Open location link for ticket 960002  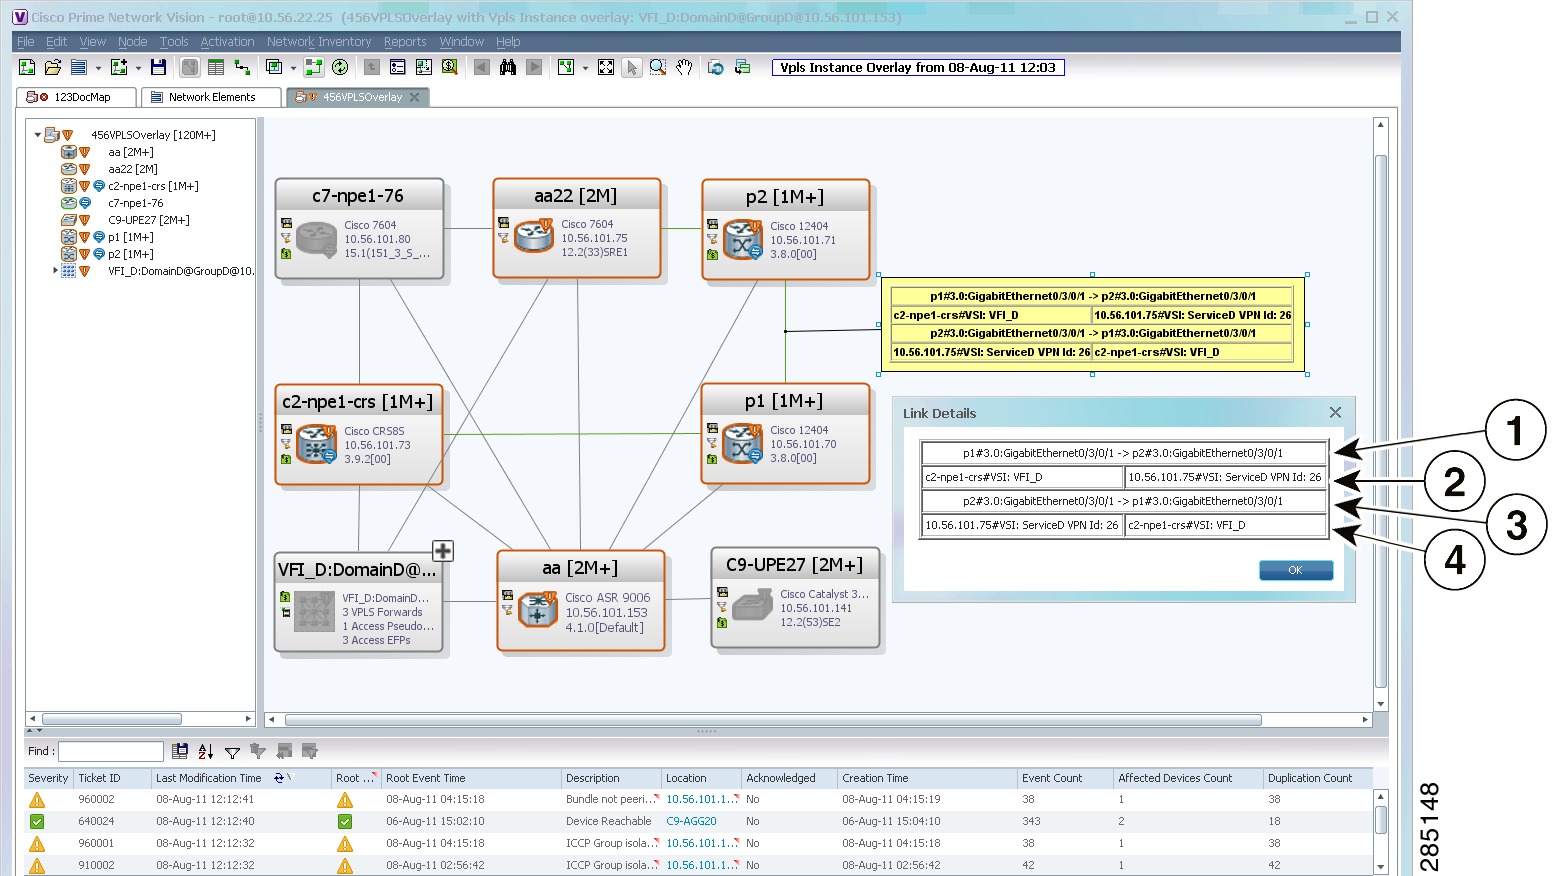point(700,800)
